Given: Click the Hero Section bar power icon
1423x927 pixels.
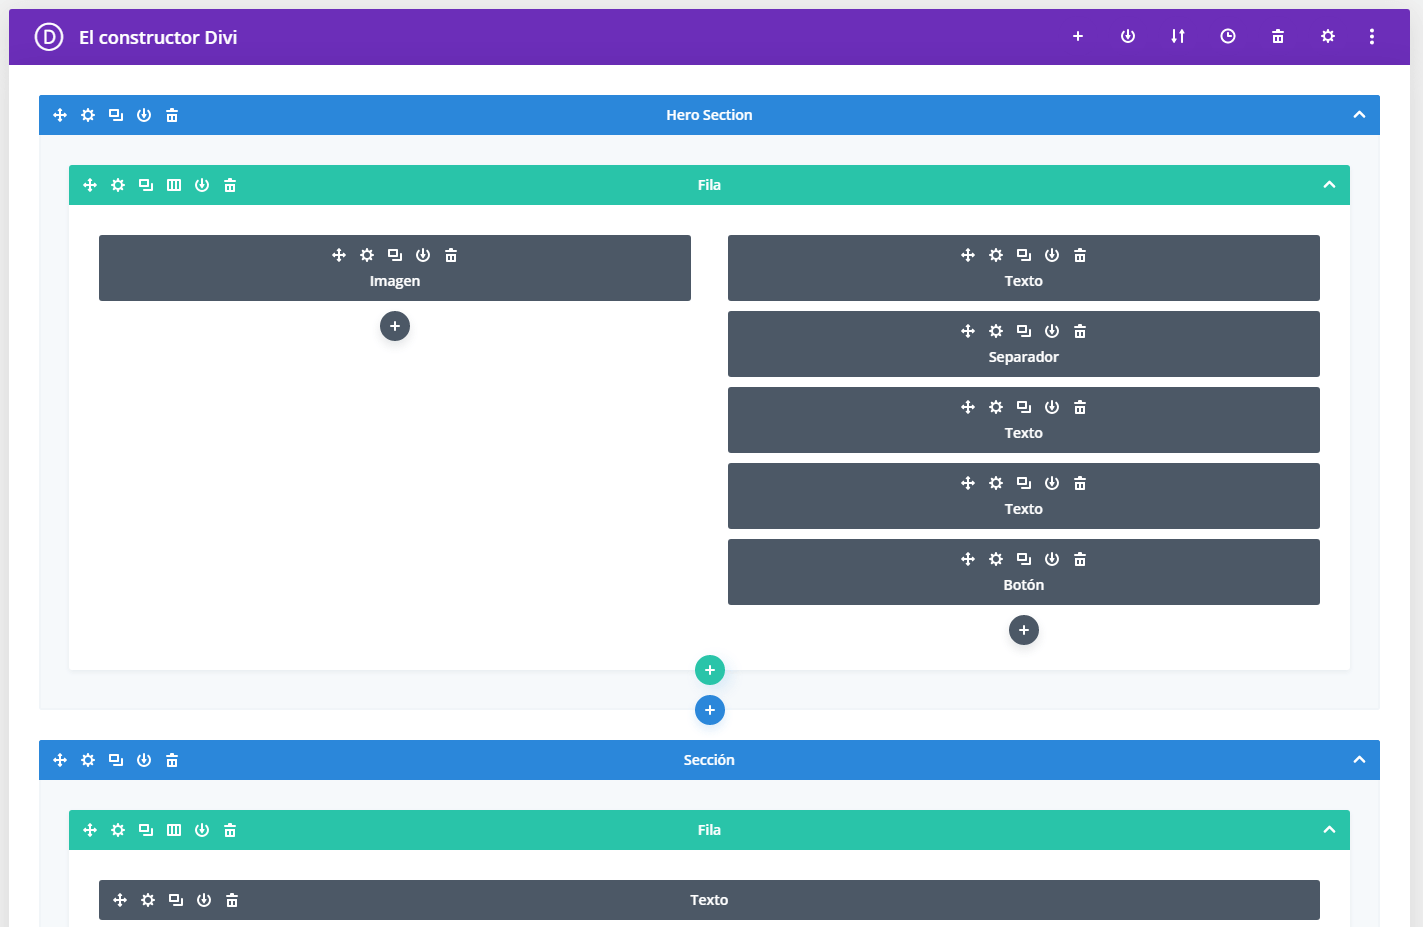Looking at the screenshot, I should [144, 115].
